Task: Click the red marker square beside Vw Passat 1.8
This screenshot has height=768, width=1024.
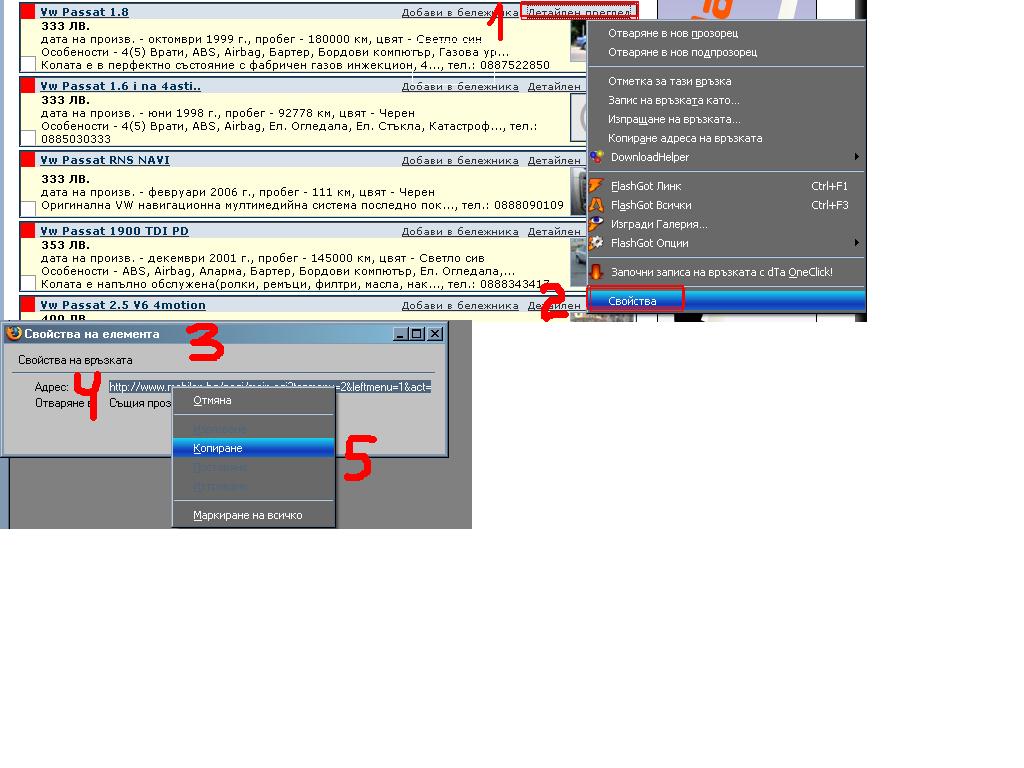Action: coord(28,12)
